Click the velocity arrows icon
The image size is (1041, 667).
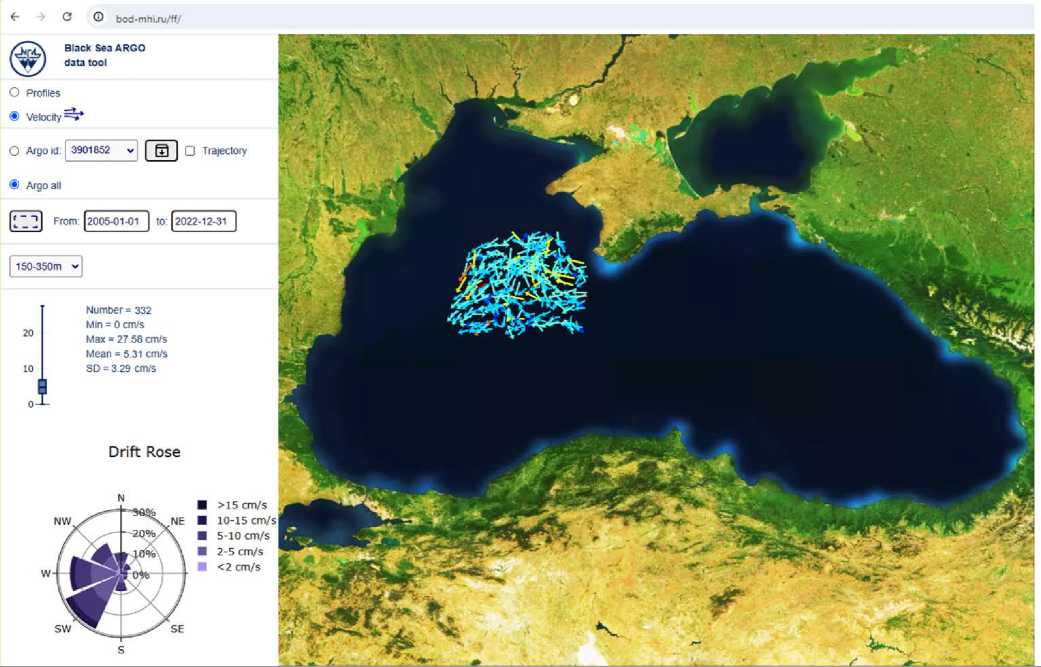tap(74, 115)
